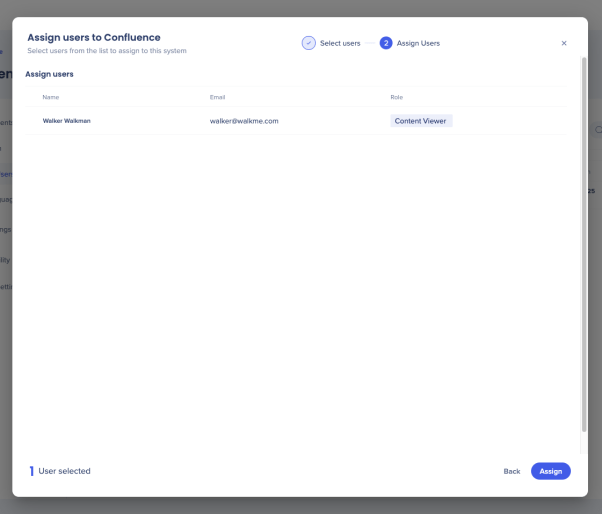Click the 'Assign users to Confluence' title

pos(93,38)
